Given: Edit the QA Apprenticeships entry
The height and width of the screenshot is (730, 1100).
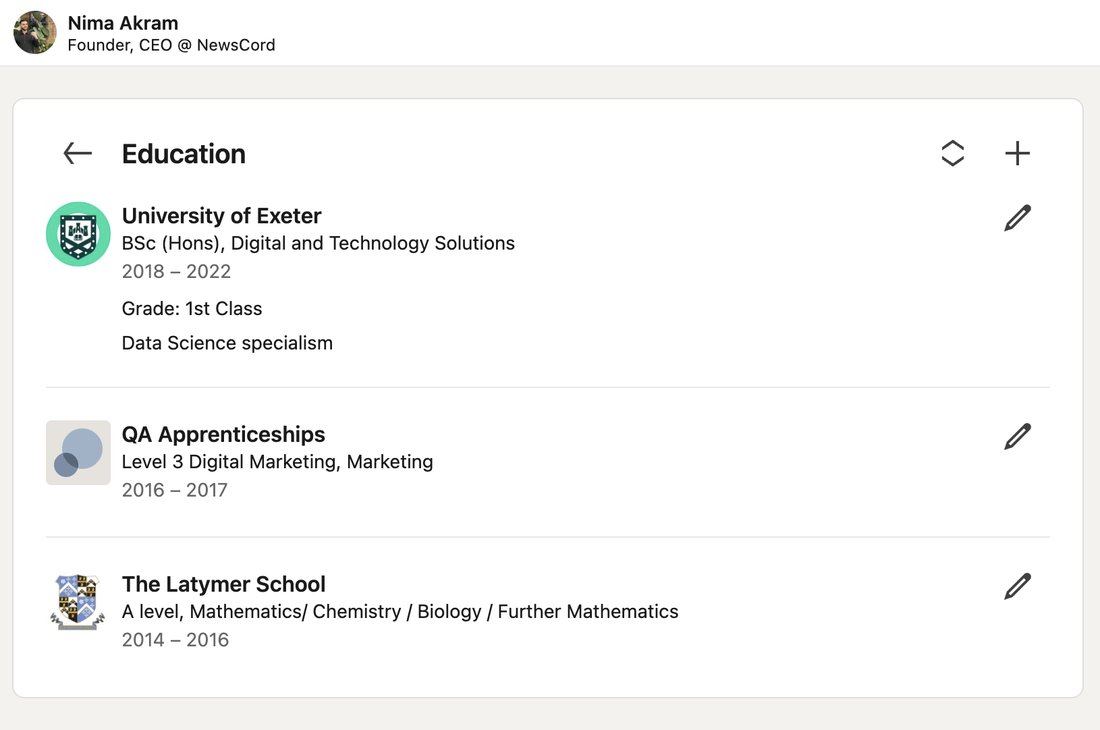Looking at the screenshot, I should (x=1017, y=436).
